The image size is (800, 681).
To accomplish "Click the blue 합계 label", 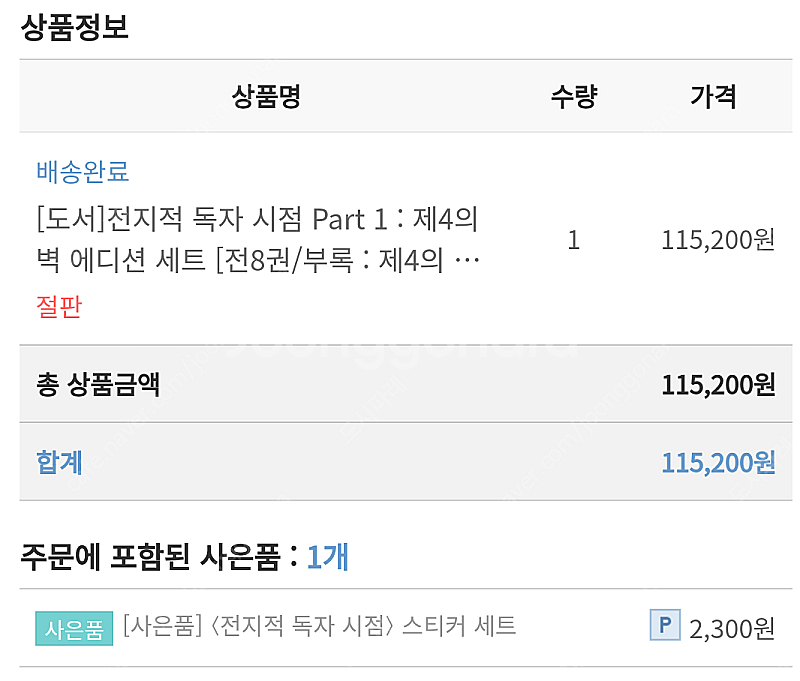I will 60,461.
